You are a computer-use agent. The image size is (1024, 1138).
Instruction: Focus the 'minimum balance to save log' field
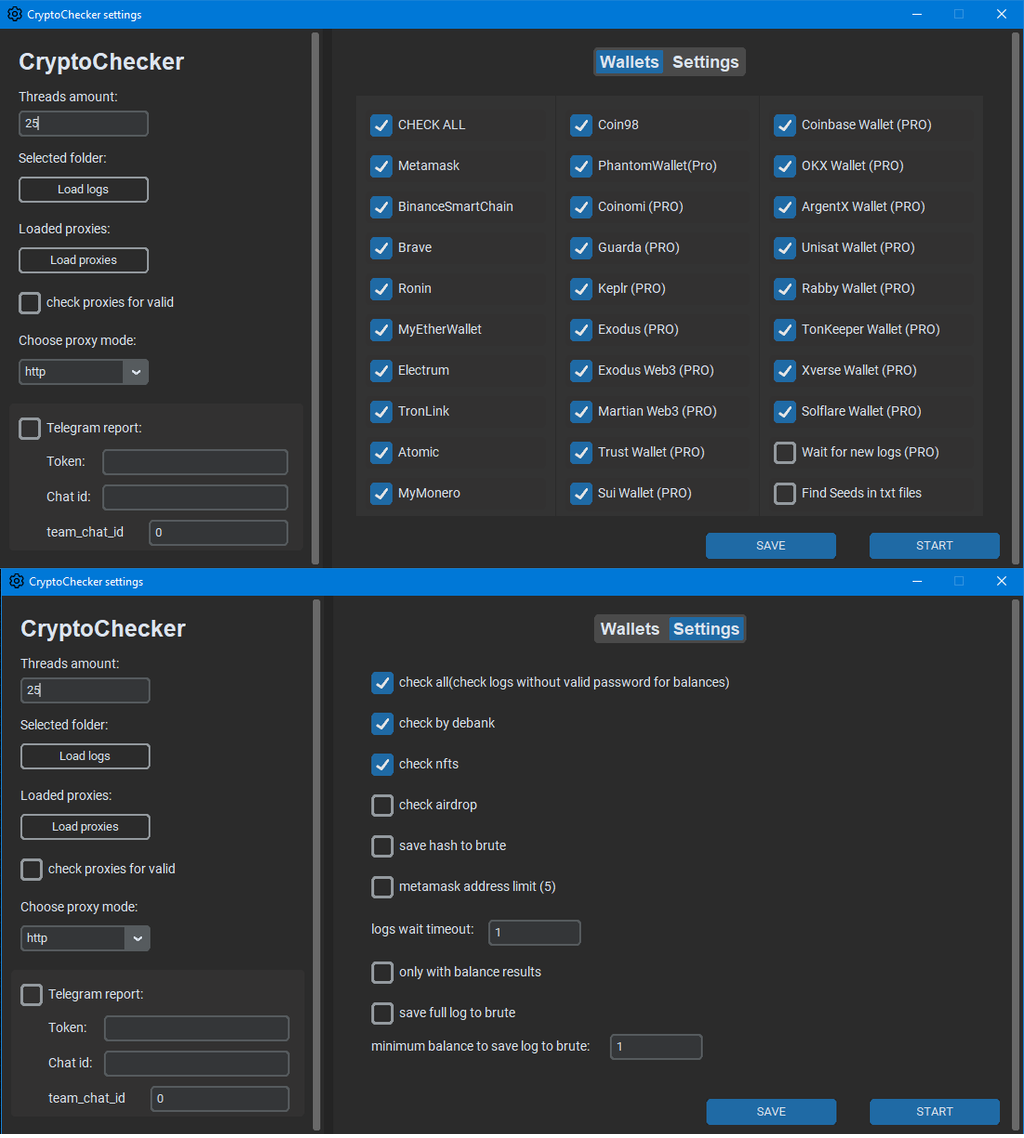[656, 1046]
